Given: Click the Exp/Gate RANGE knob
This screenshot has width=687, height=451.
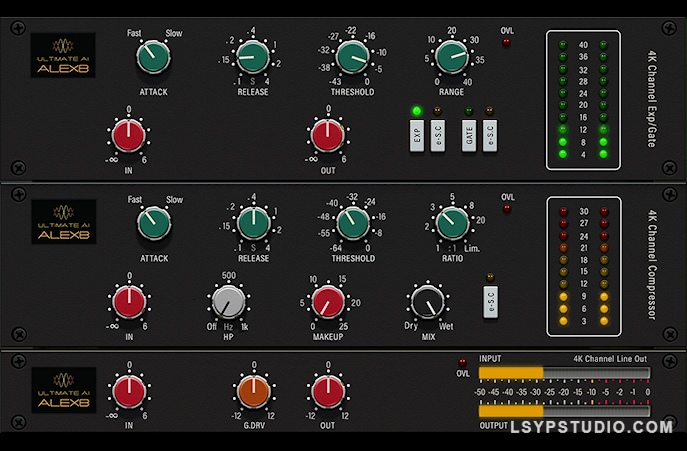Looking at the screenshot, I should (x=451, y=57).
